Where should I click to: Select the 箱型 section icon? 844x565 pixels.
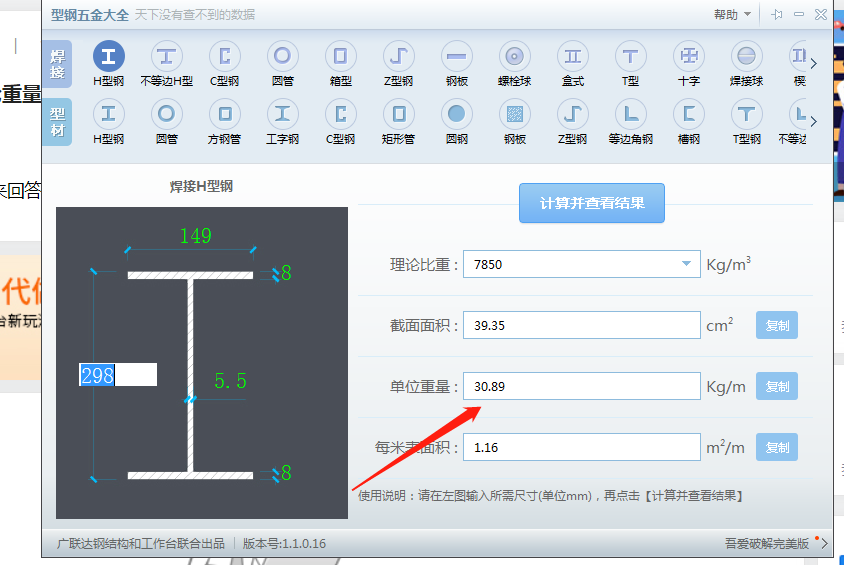[x=341, y=56]
